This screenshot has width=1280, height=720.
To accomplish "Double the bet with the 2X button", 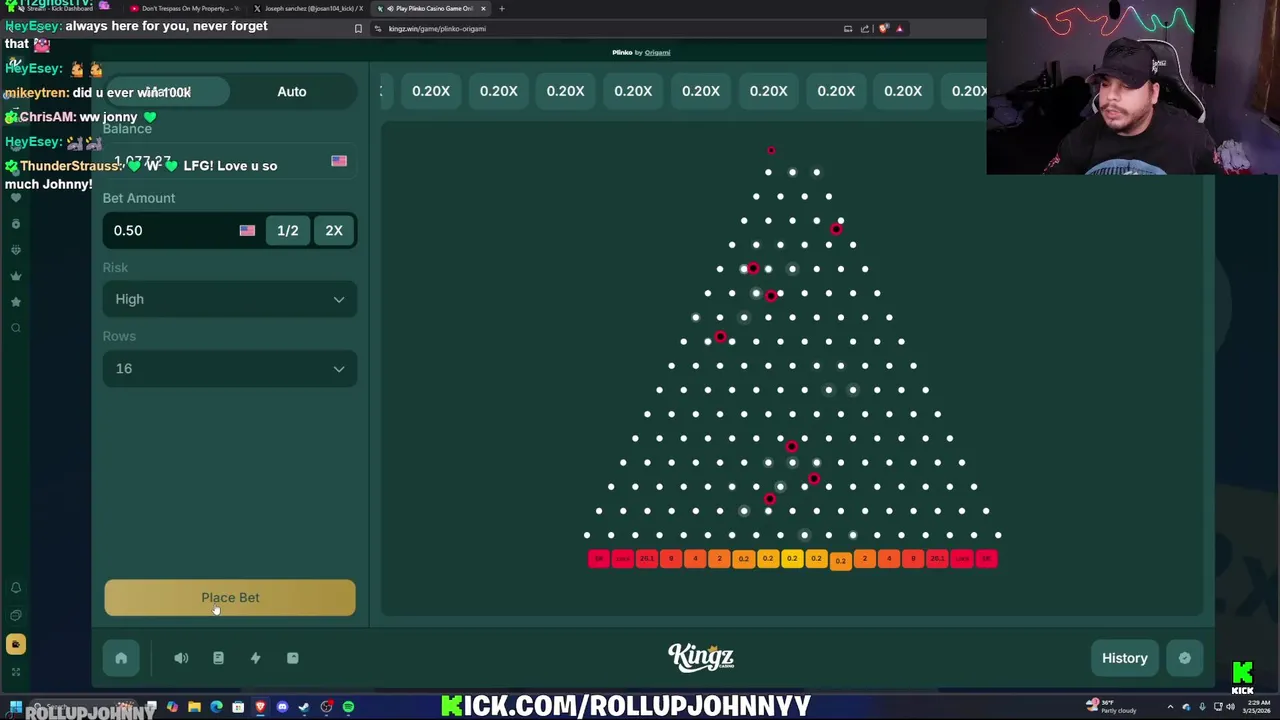I will click(334, 230).
